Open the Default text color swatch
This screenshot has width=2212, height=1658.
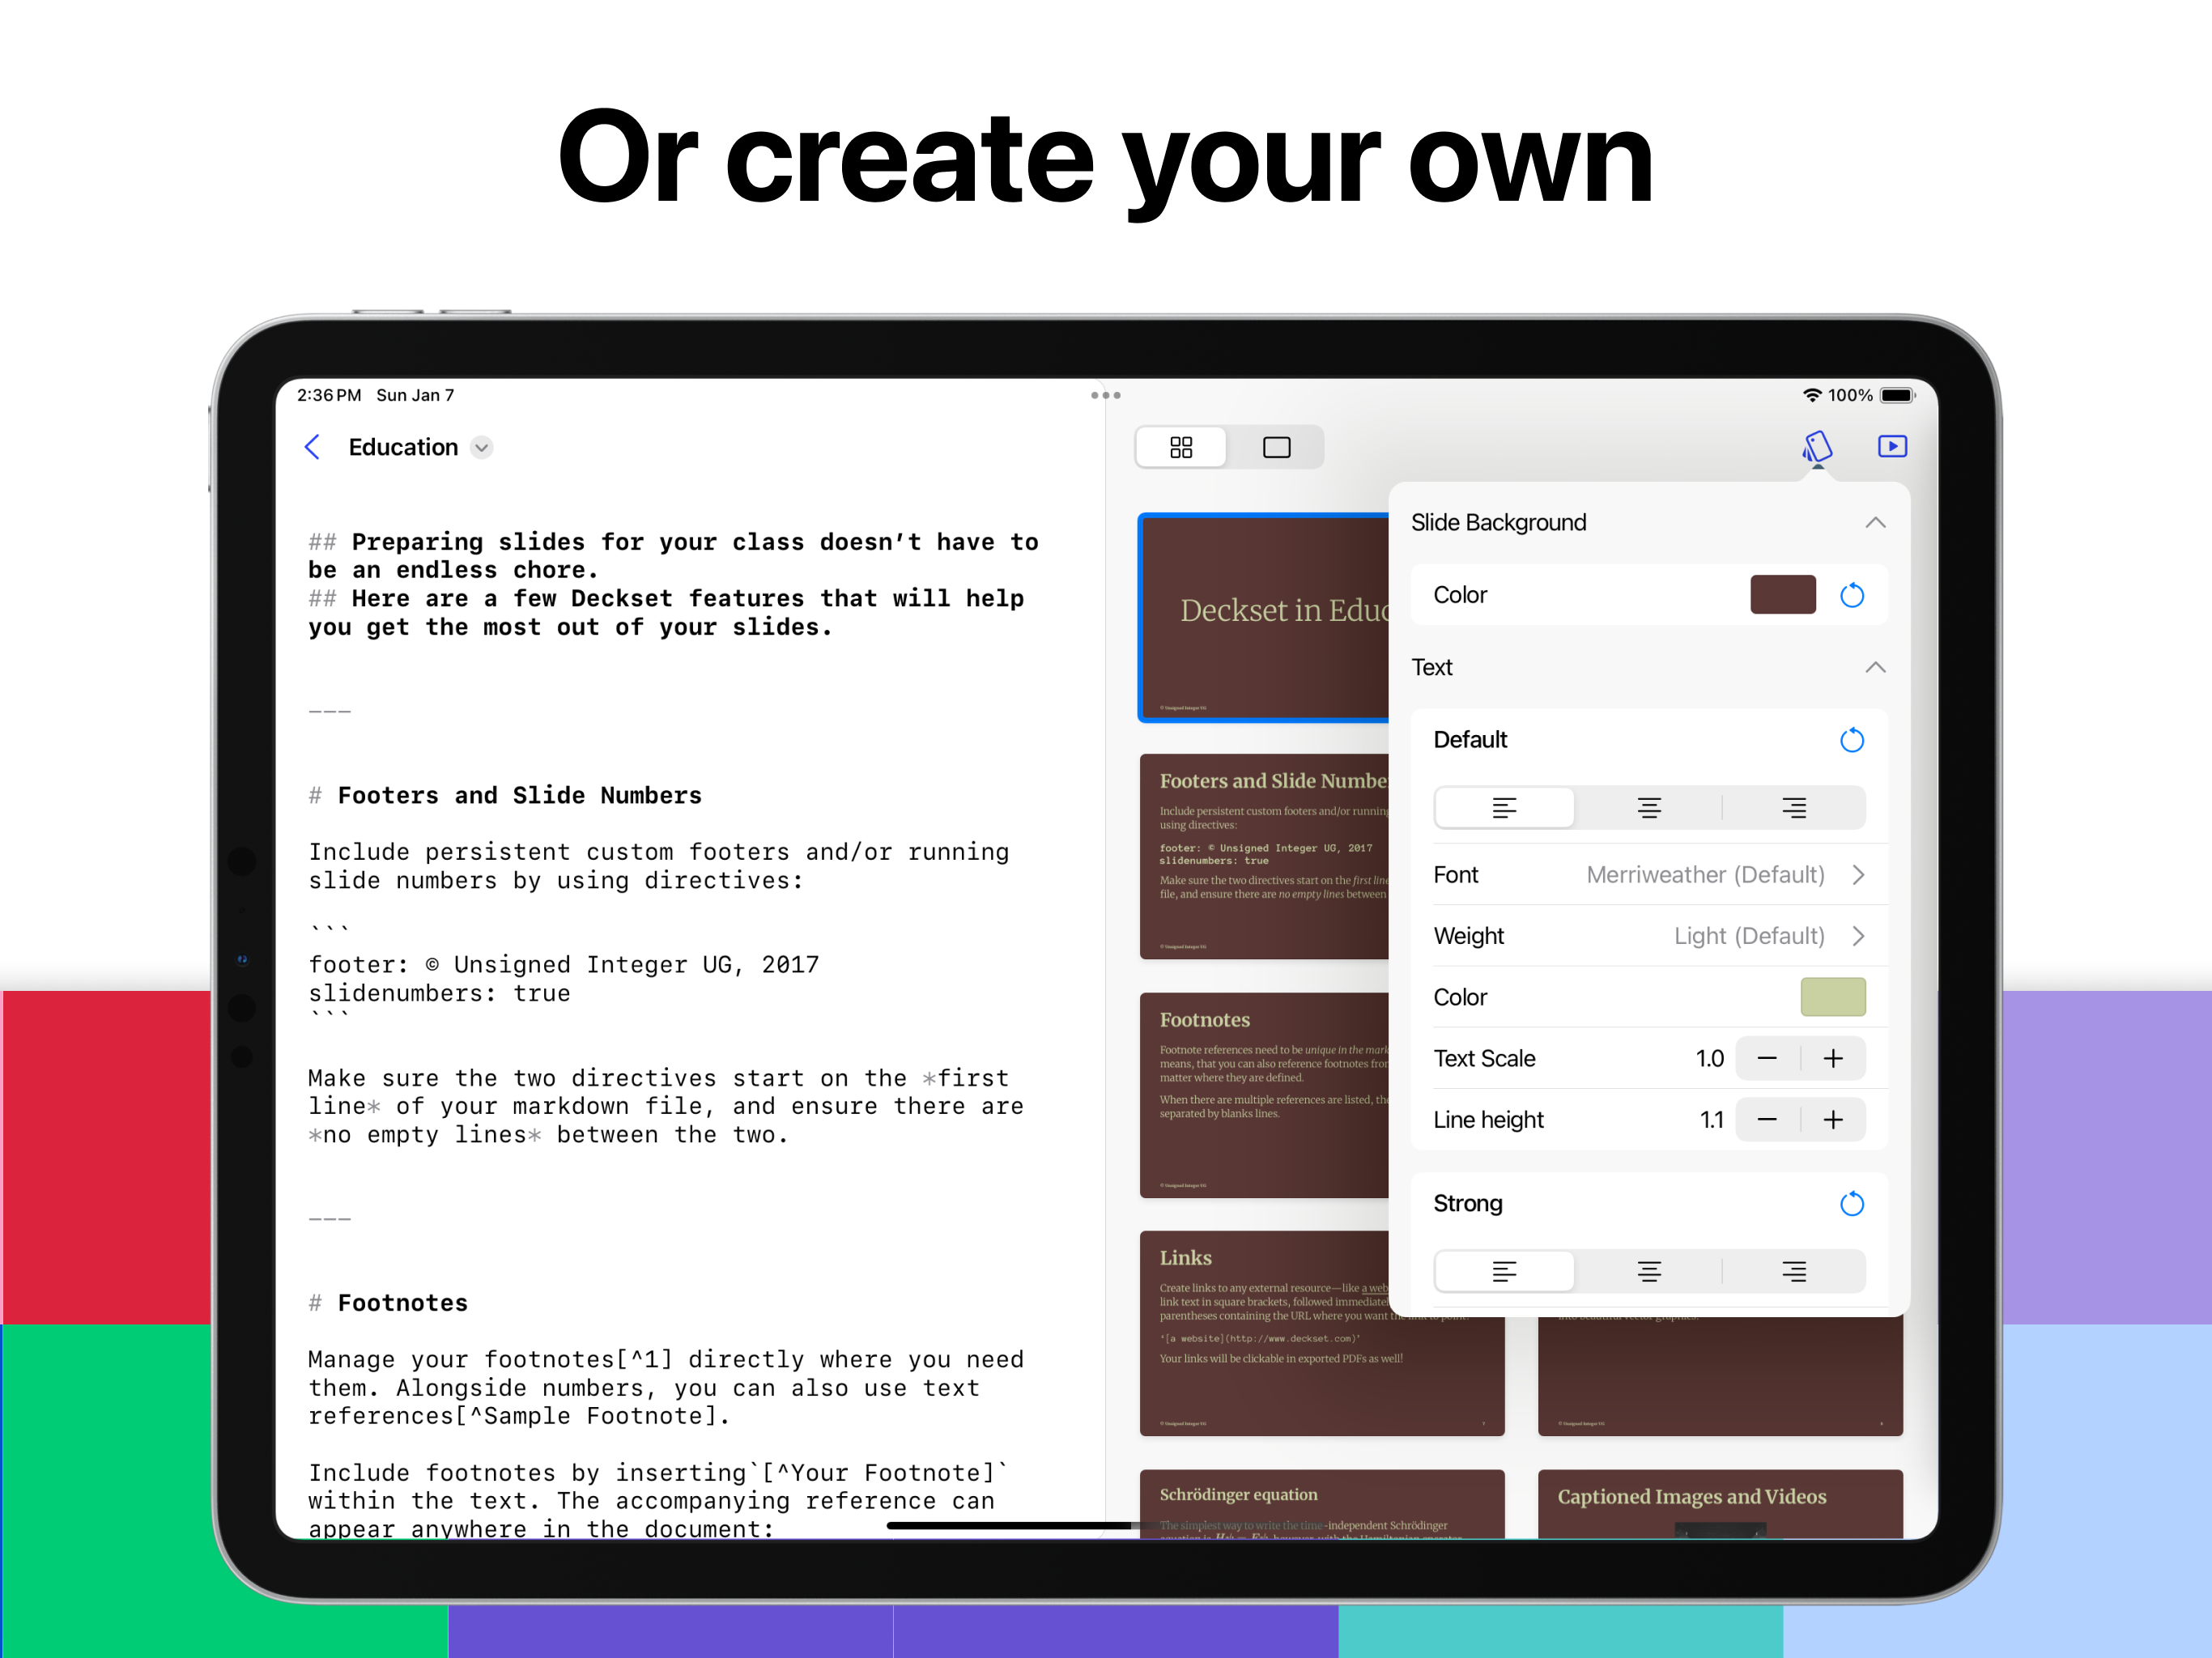[x=1833, y=997]
